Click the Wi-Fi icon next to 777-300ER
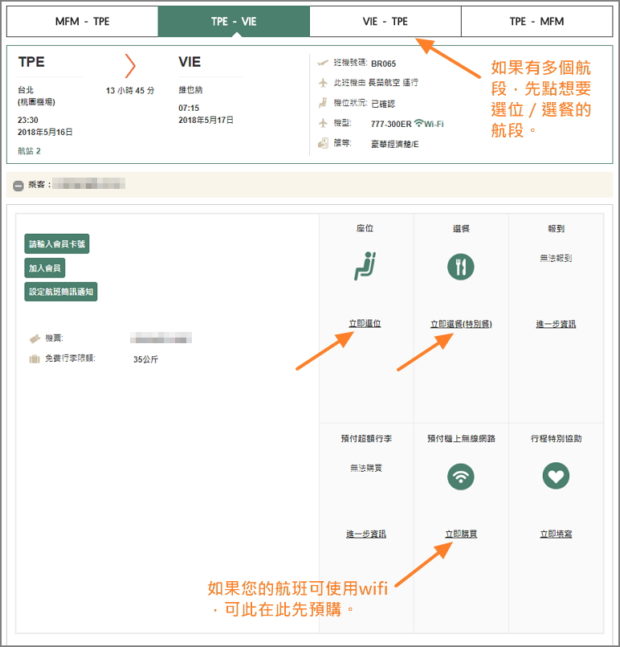The height and width of the screenshot is (647, 620). 419,123
